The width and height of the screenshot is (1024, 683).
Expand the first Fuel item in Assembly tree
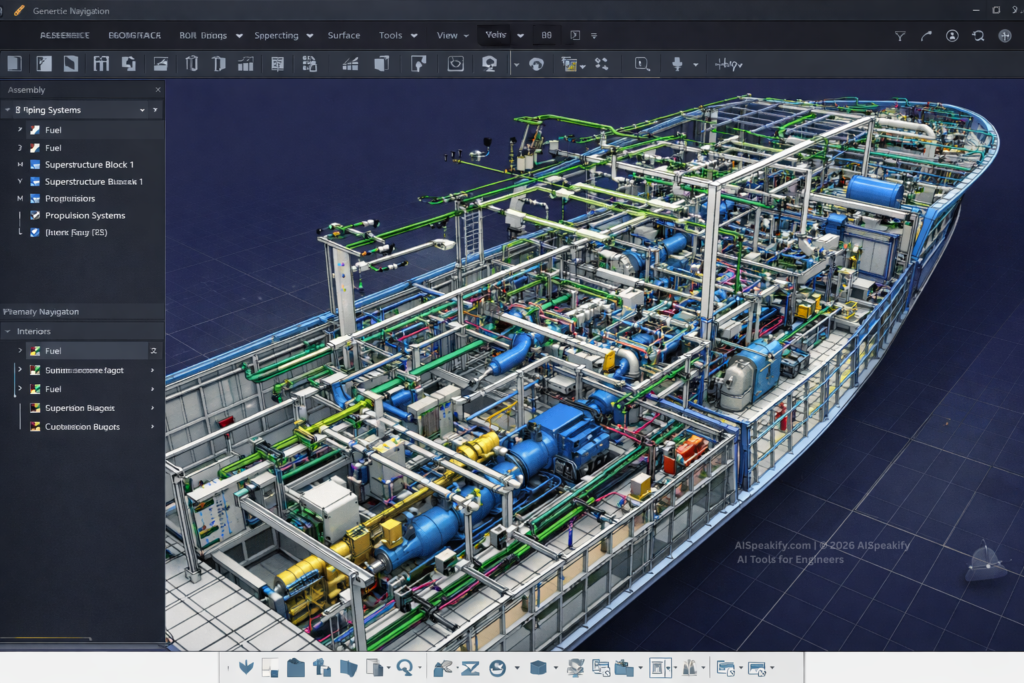click(x=19, y=130)
